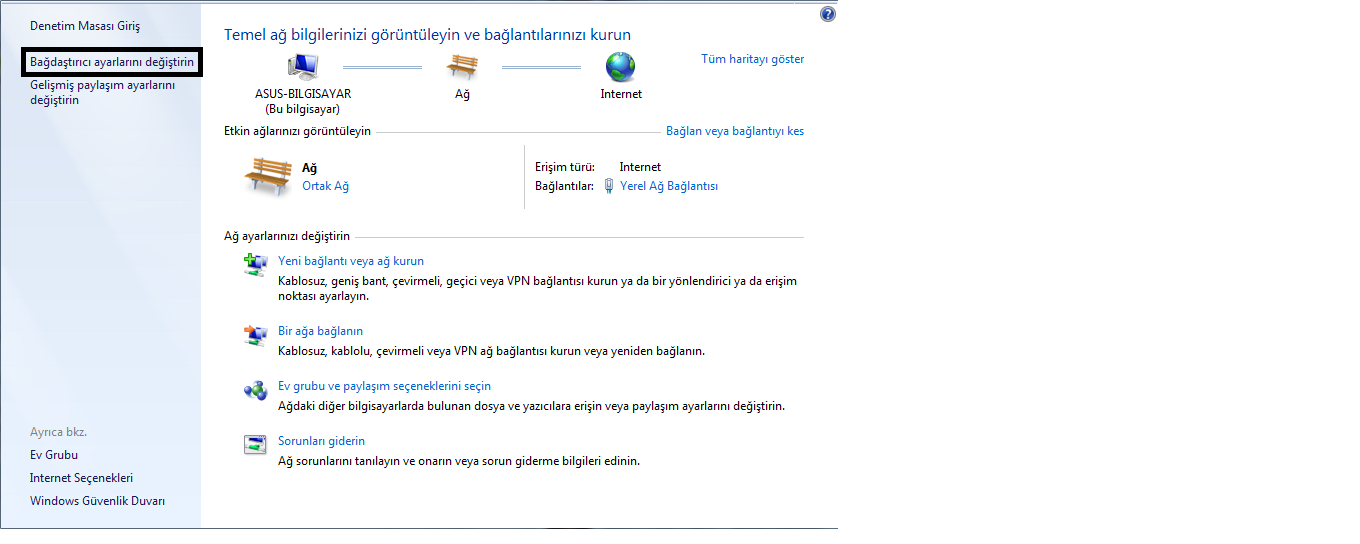Open Bağdaştırıcı ayarlarını değiştirin

point(112,62)
